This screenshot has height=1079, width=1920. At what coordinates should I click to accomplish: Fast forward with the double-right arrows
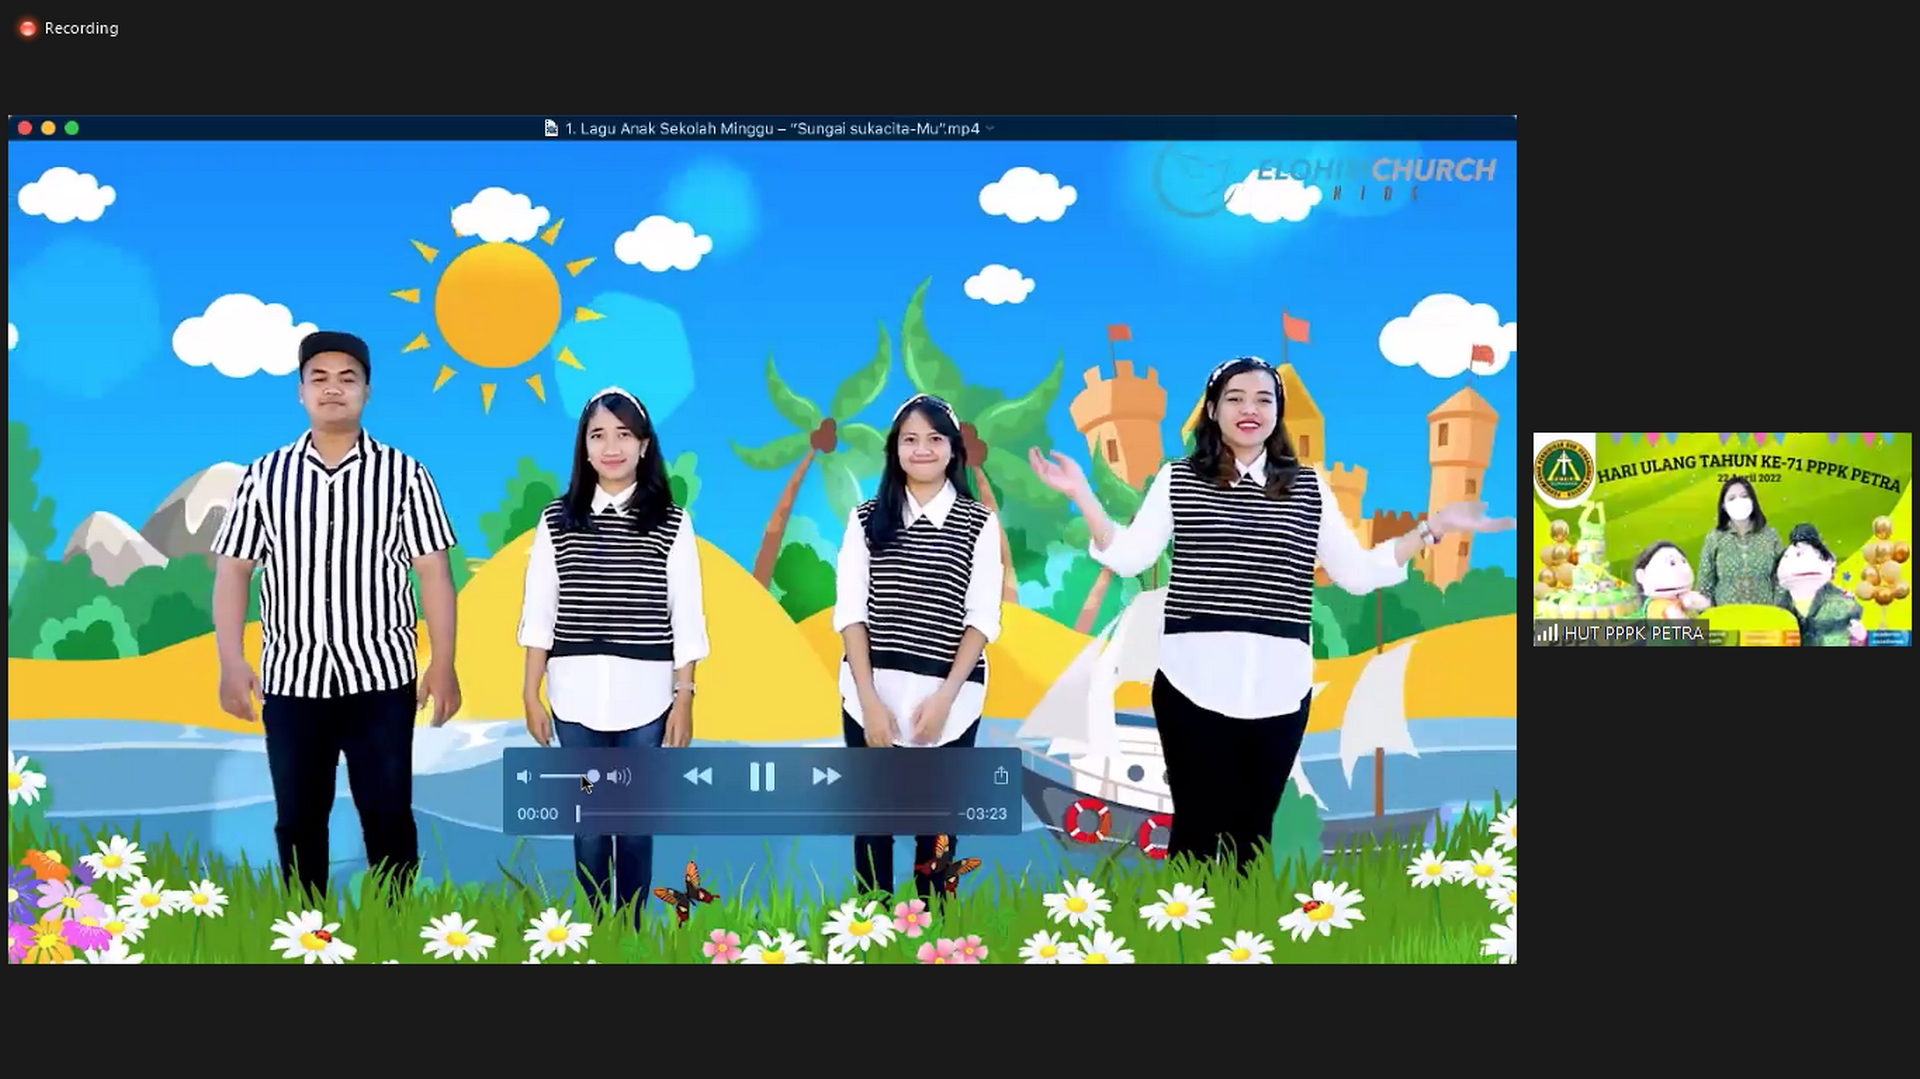click(826, 776)
